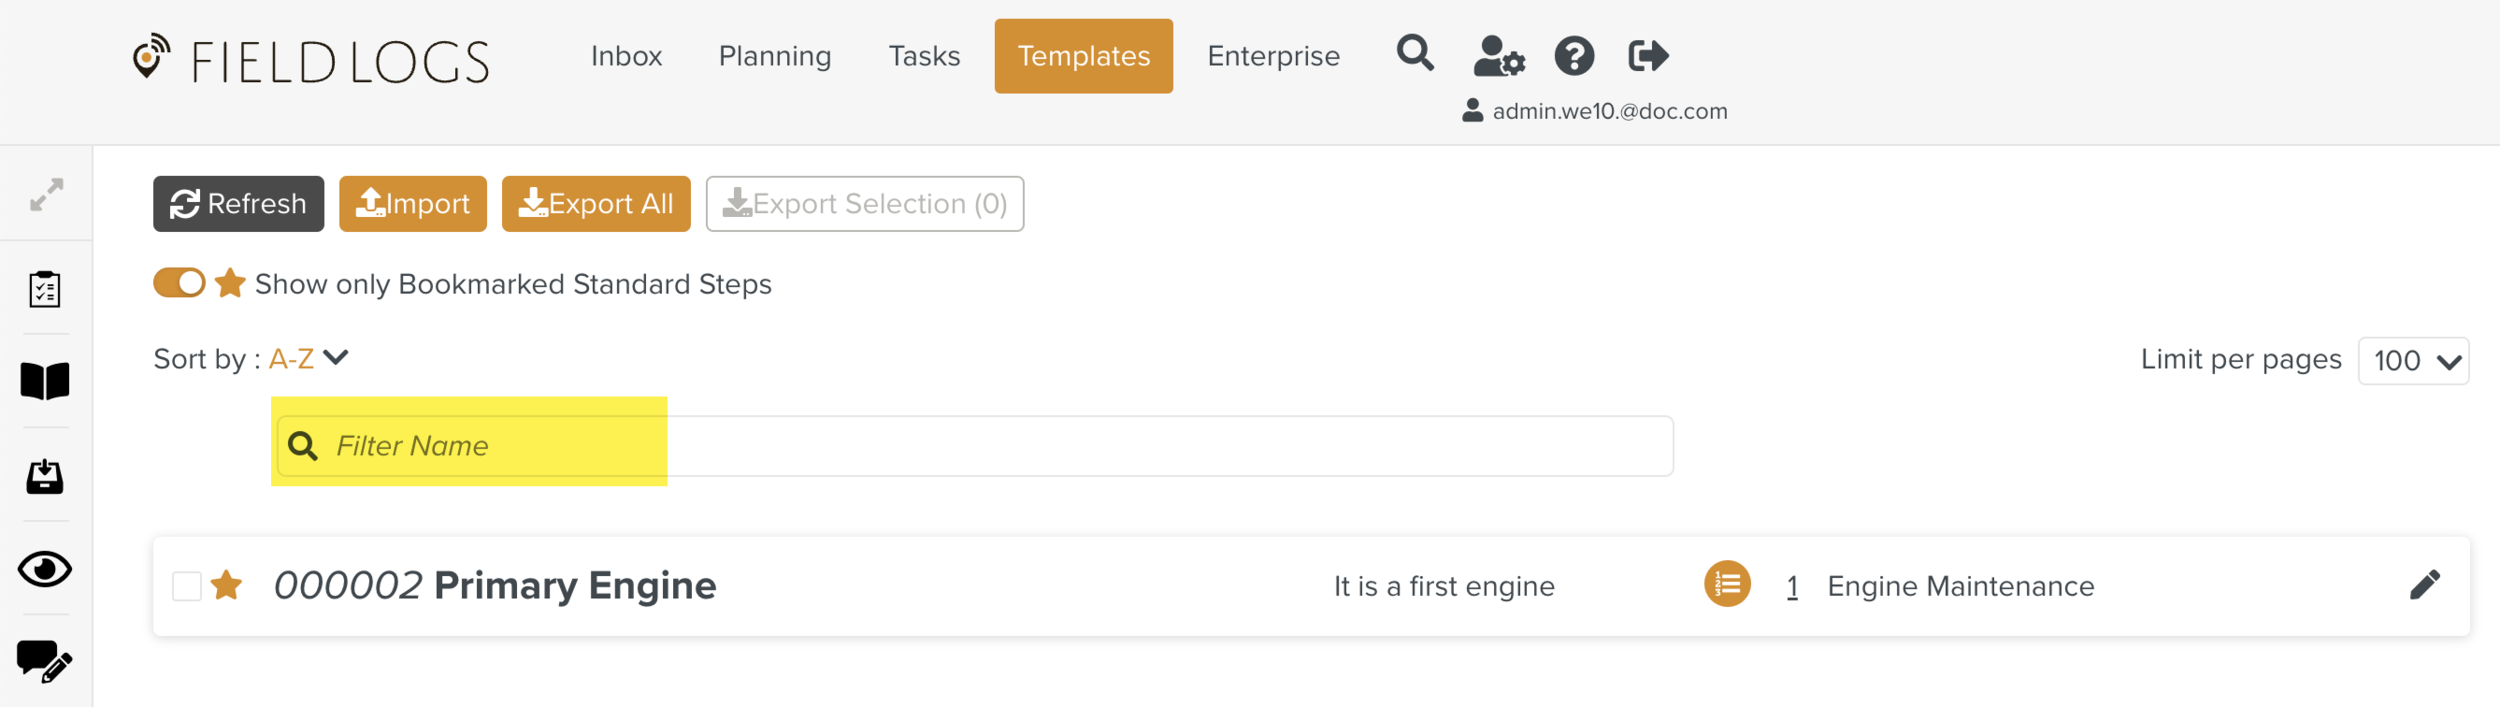This screenshot has width=2500, height=707.
Task: Open the help question mark icon
Action: 1573,56
